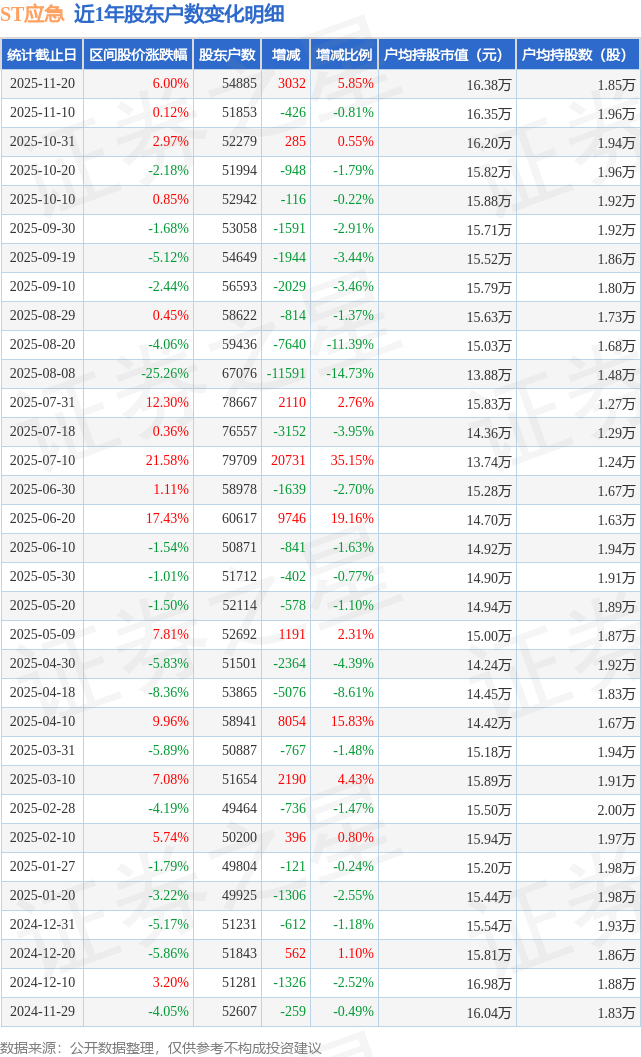Viewport: 641px width, 1057px height.
Task: Select the 2024-11-29 date cell
Action: [x=41, y=1012]
